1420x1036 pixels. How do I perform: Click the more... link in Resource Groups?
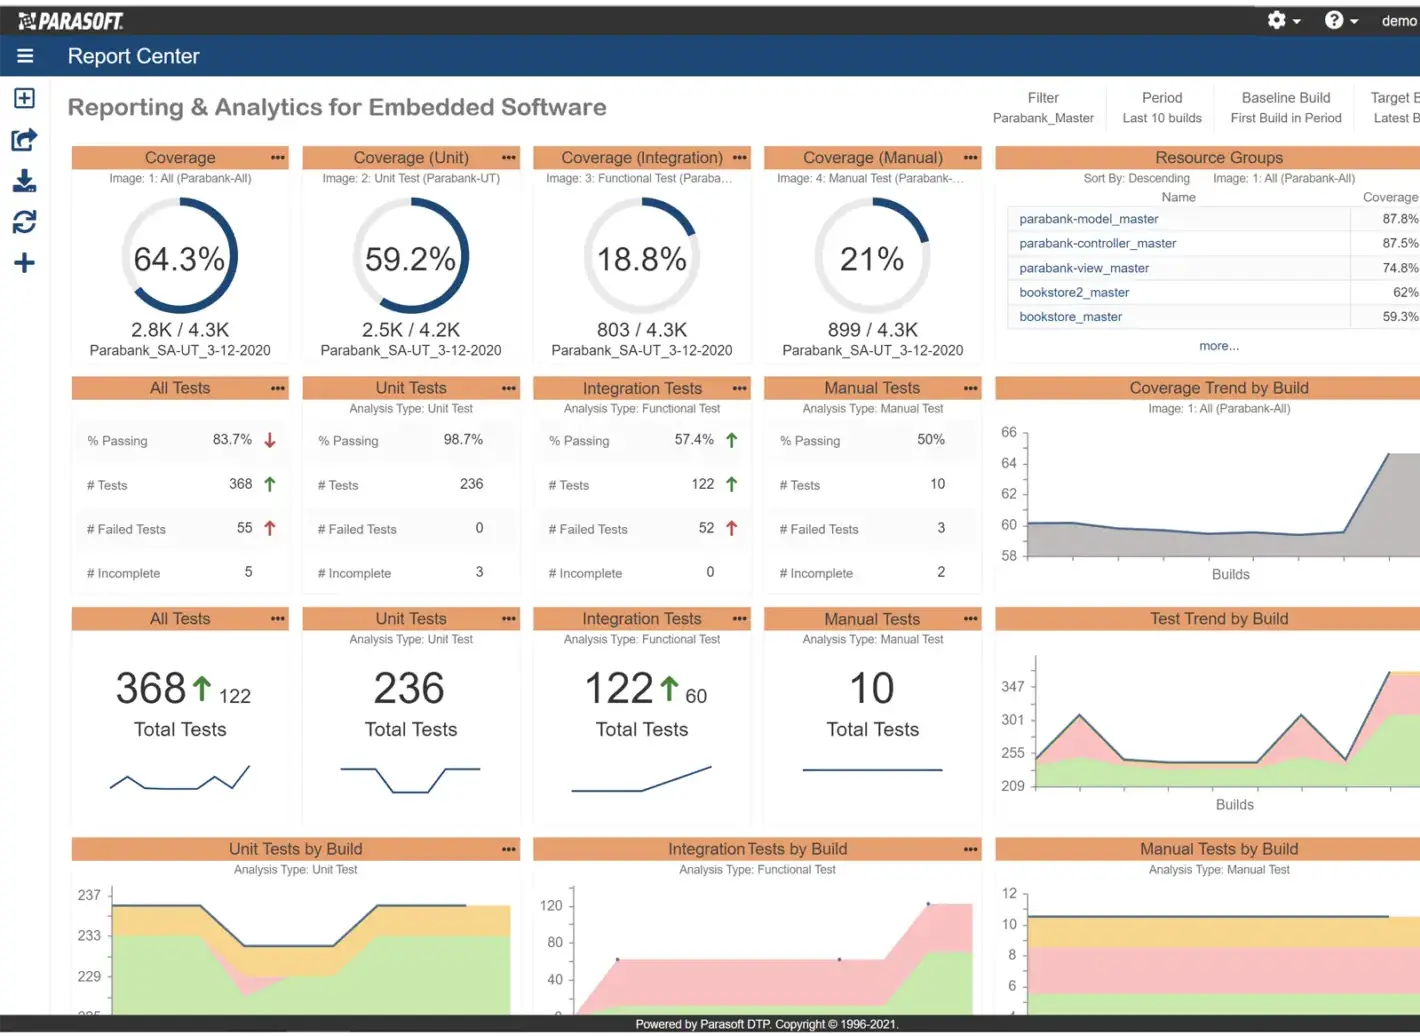[1219, 346]
